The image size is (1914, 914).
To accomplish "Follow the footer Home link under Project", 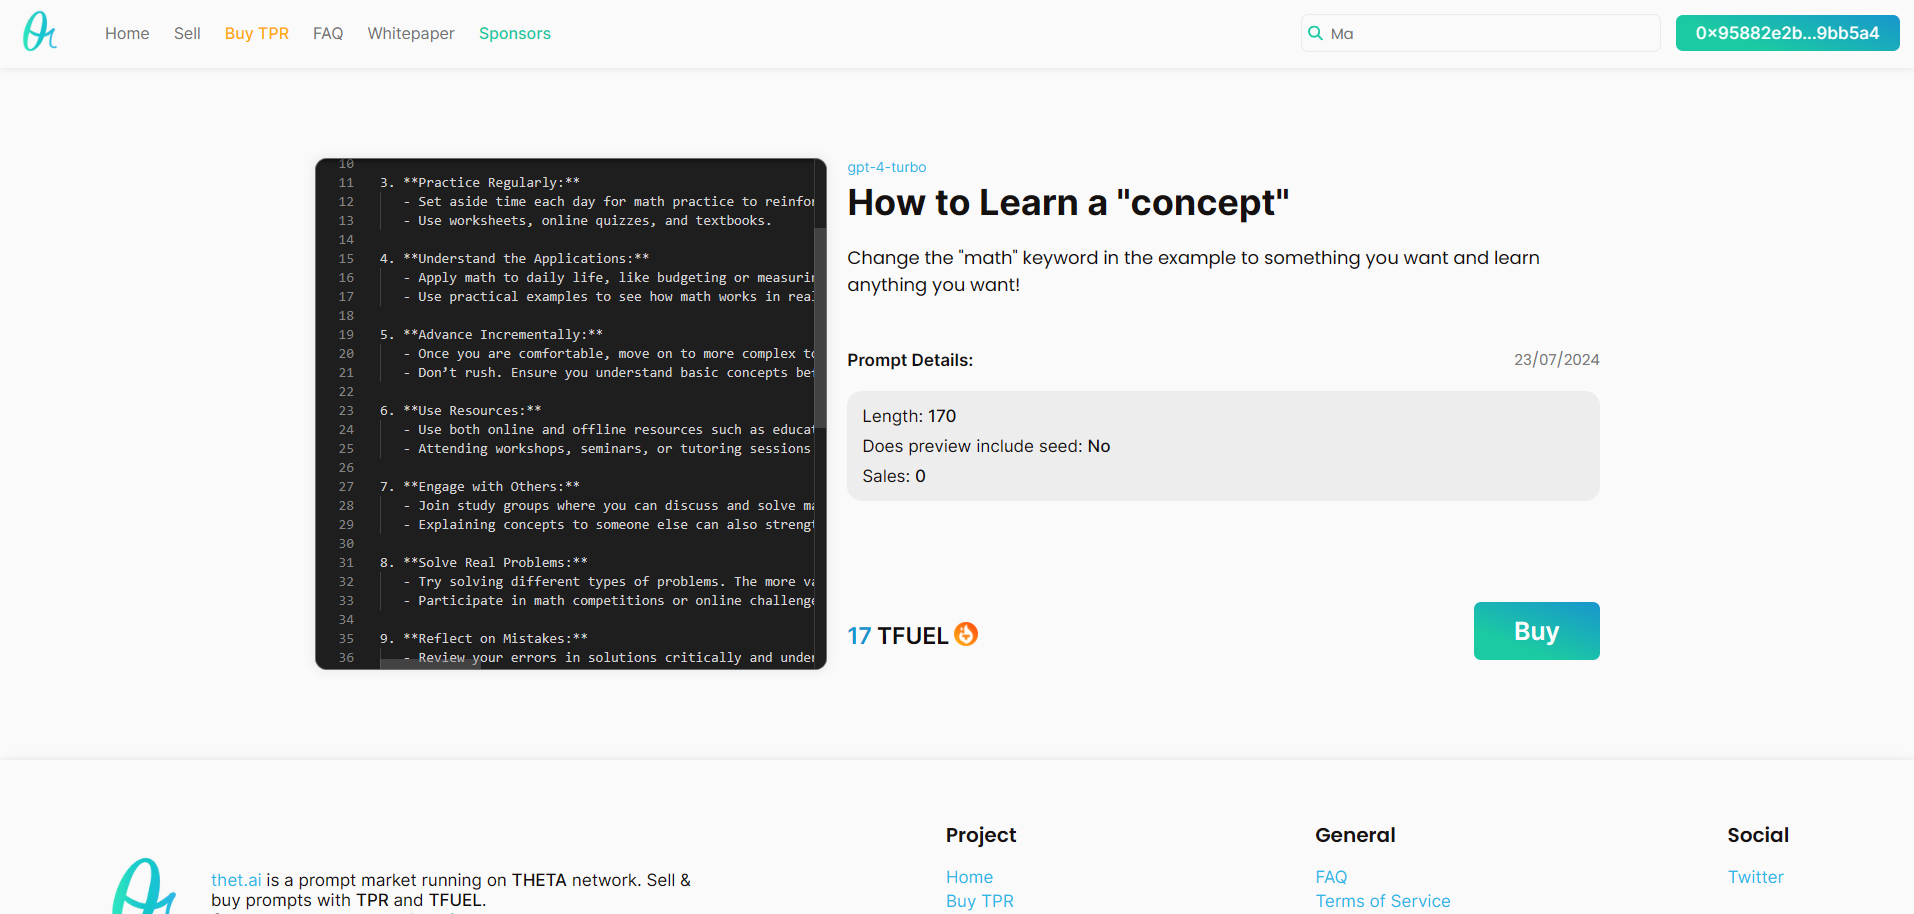I will click(969, 877).
